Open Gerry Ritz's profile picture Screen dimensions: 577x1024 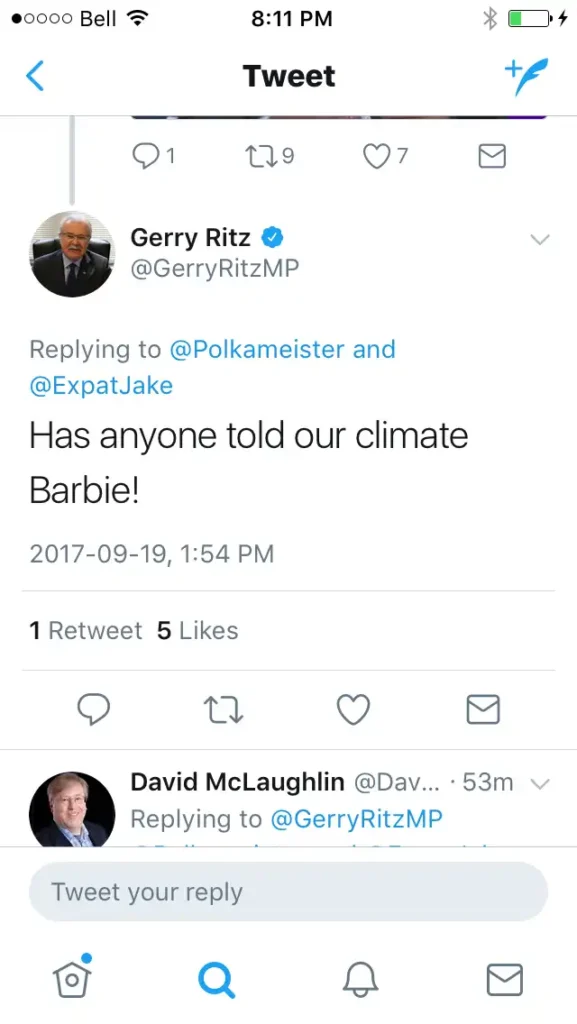[x=72, y=253]
